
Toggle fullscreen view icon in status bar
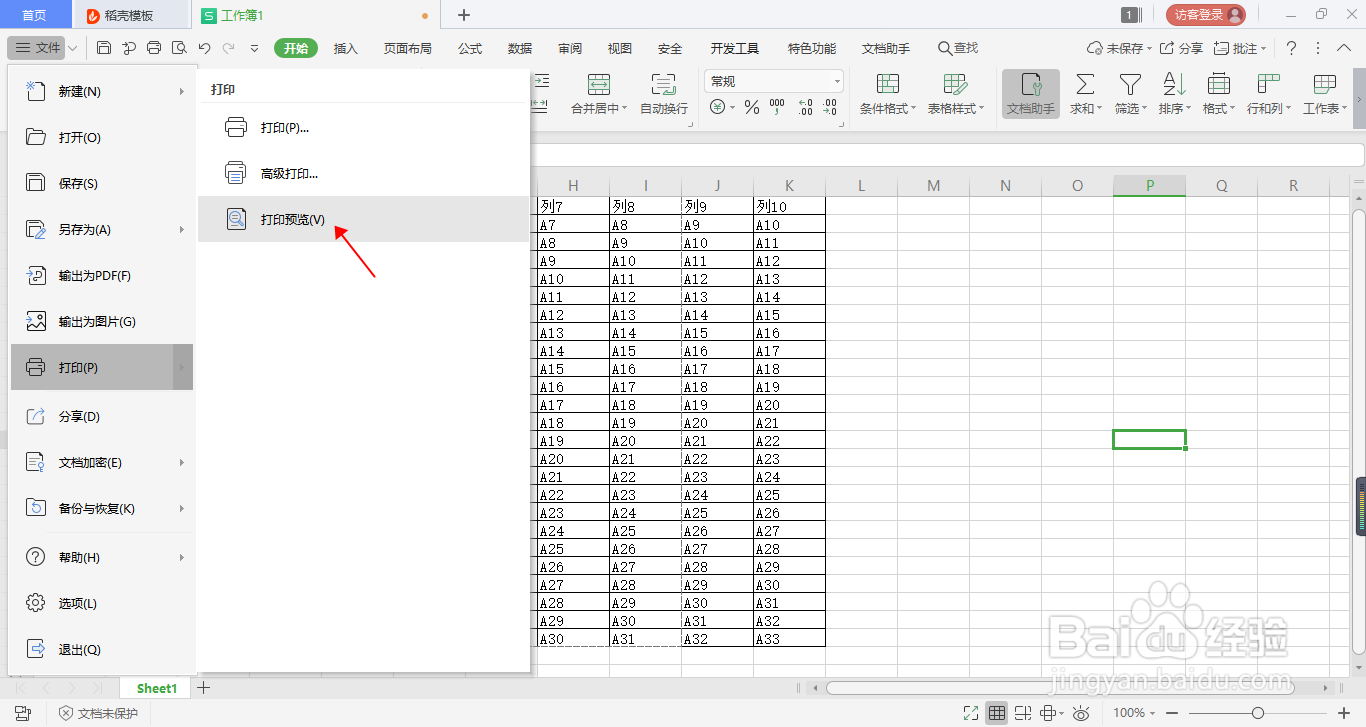(970, 713)
